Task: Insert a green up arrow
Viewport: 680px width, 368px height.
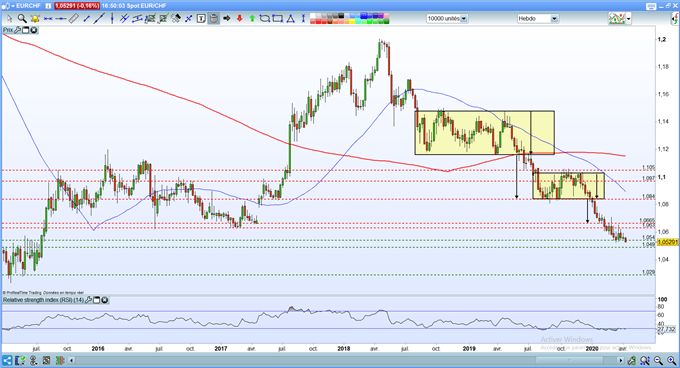Action: [252, 18]
